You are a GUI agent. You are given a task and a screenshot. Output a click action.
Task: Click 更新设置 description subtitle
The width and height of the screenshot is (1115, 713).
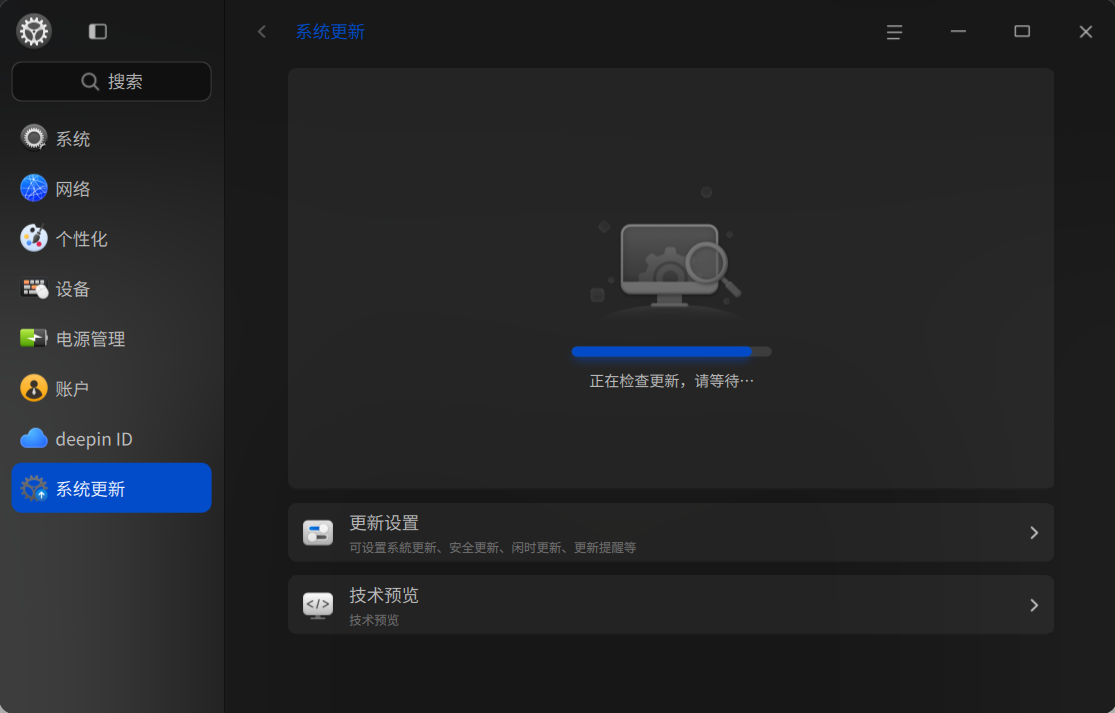tap(493, 547)
